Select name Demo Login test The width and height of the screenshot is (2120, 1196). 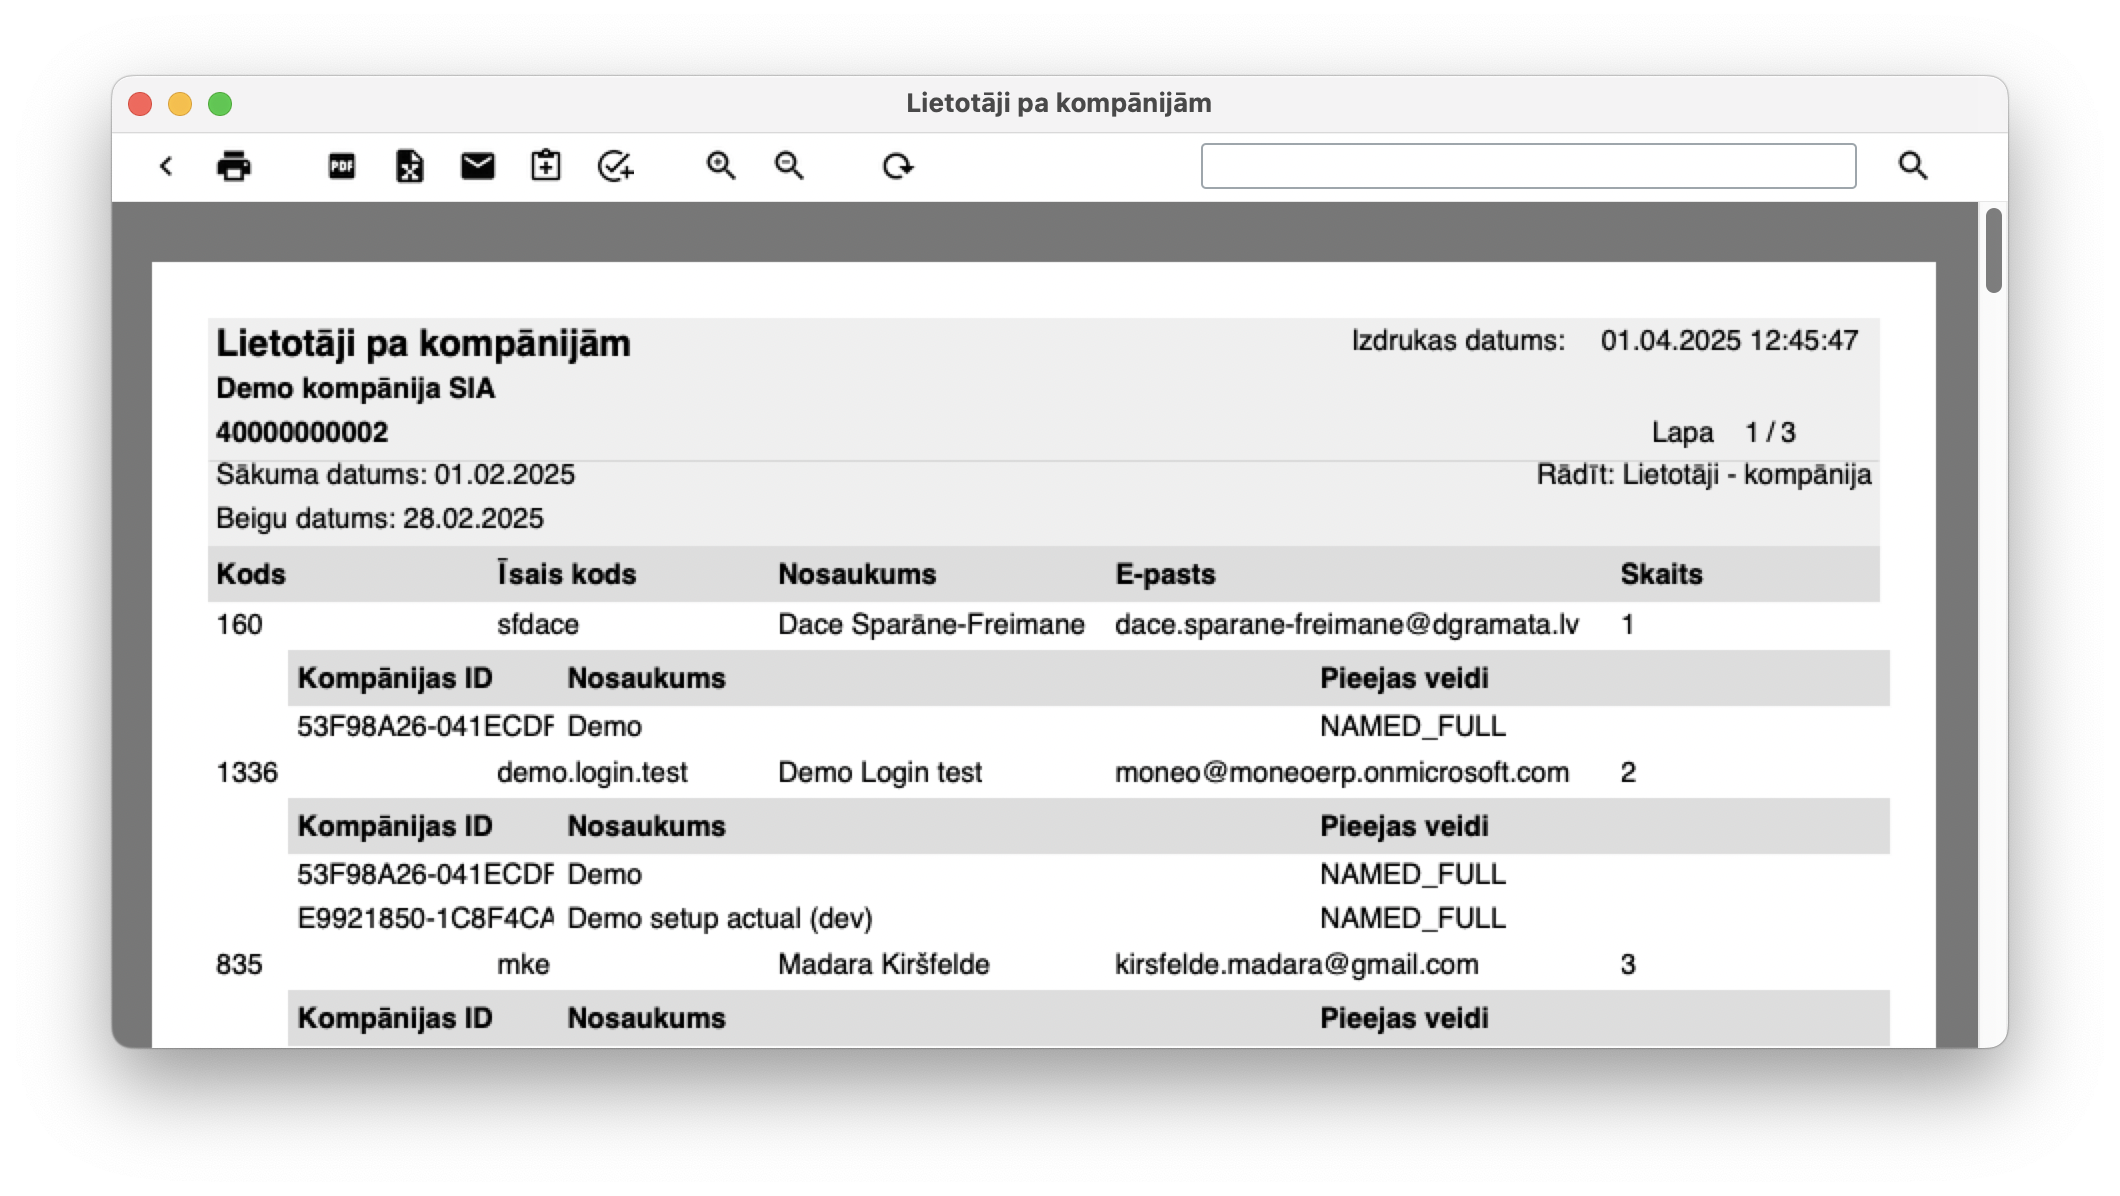coord(880,773)
